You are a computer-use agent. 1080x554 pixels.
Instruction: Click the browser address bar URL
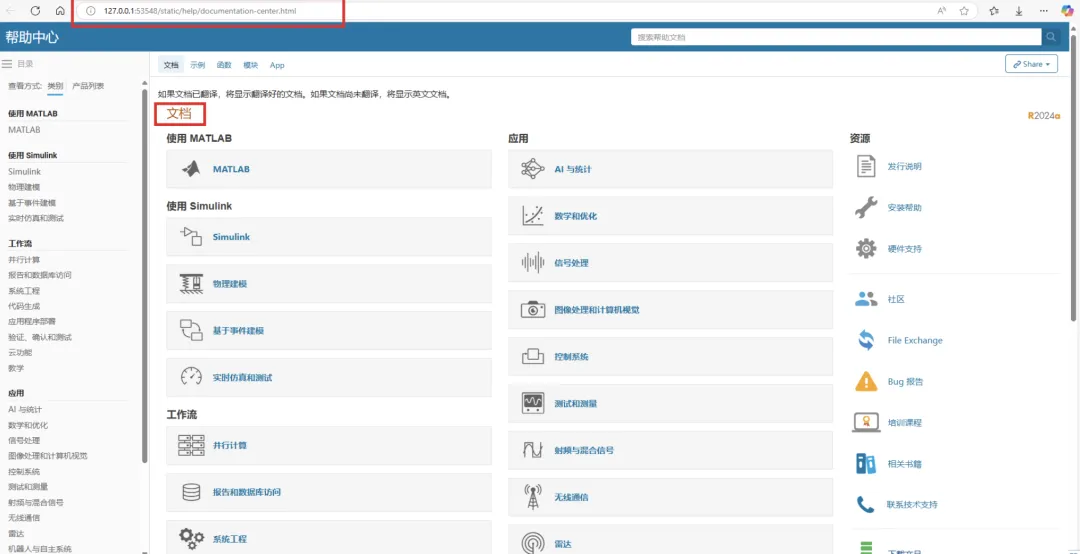click(200, 11)
